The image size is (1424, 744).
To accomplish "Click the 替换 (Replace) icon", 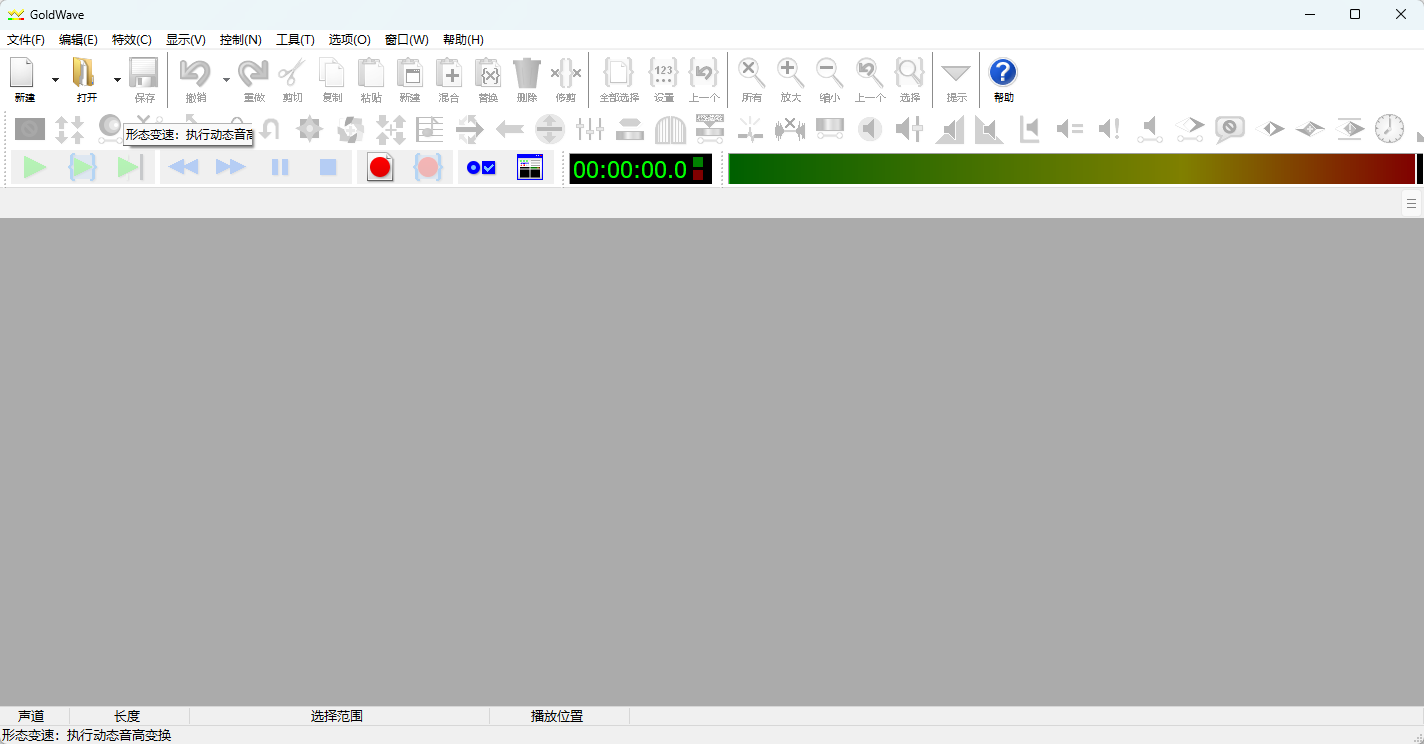I will pyautogui.click(x=488, y=79).
